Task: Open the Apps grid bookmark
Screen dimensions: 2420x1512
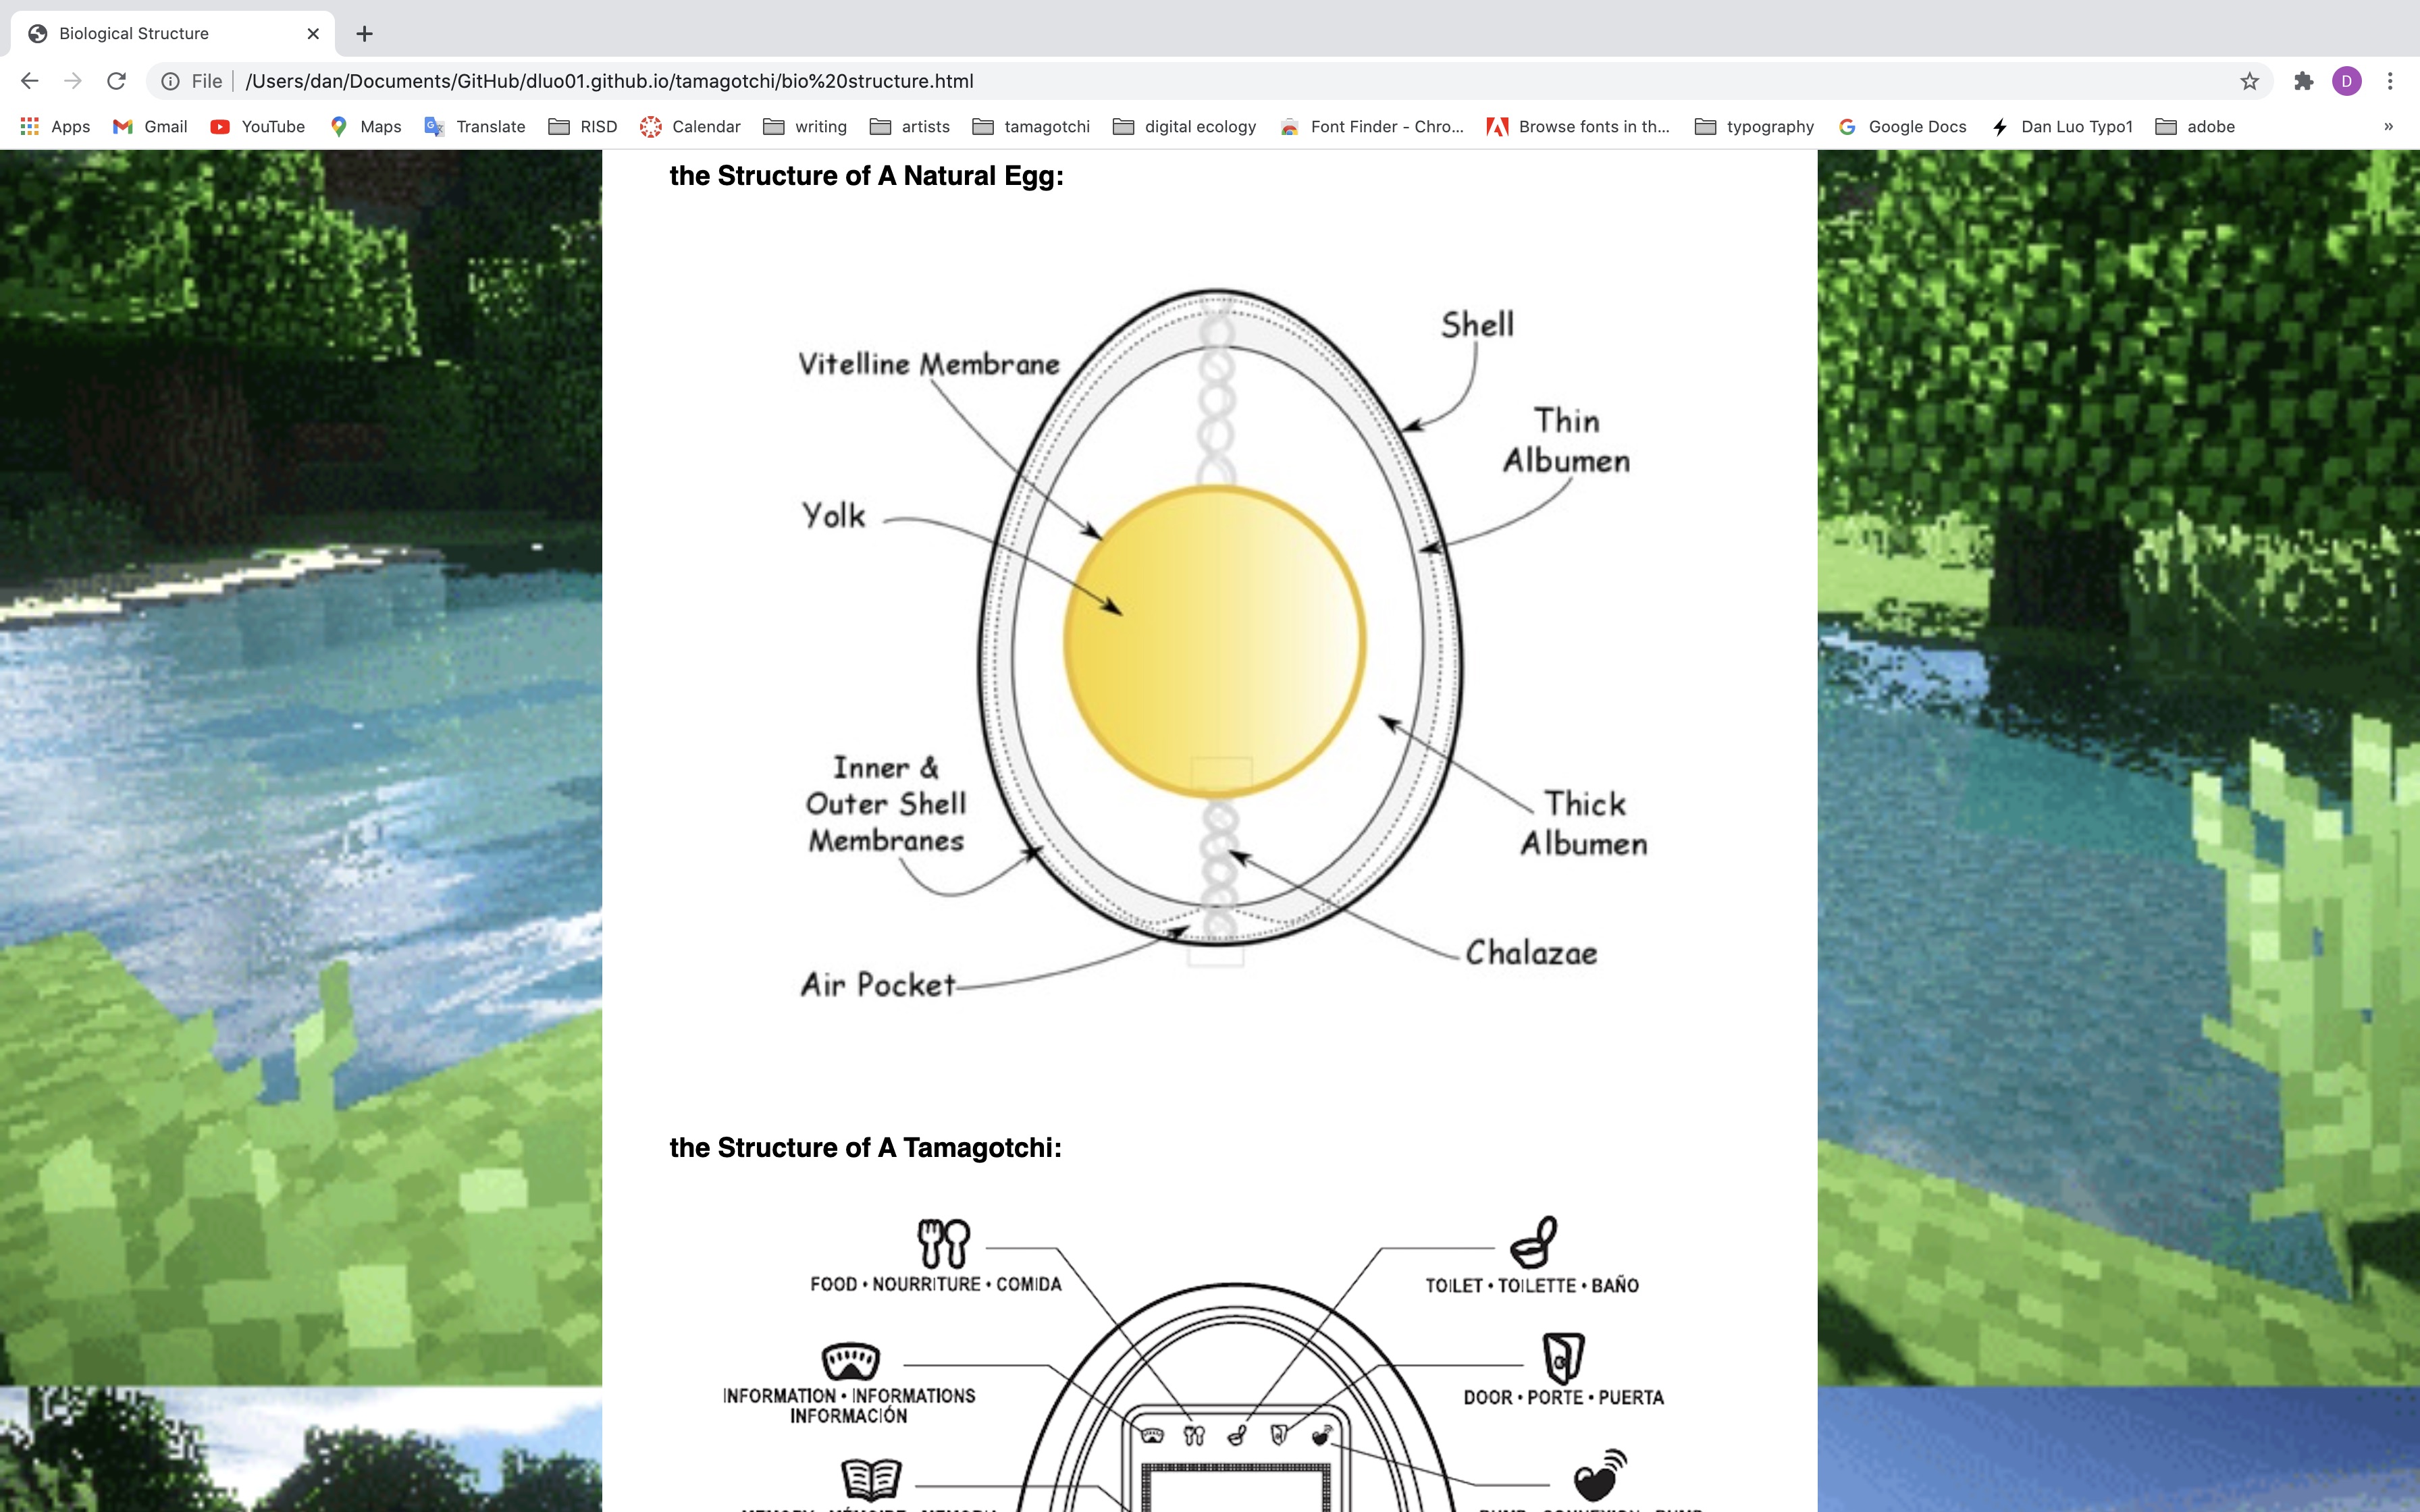Action: tap(55, 126)
